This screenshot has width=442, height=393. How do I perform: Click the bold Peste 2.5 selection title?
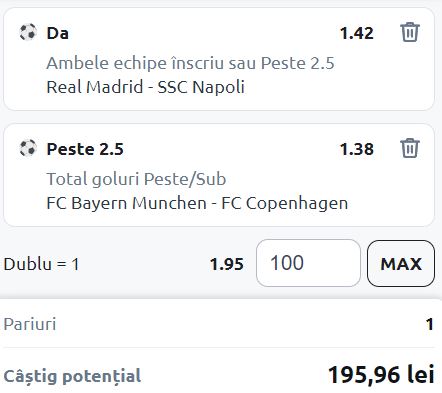coord(85,149)
